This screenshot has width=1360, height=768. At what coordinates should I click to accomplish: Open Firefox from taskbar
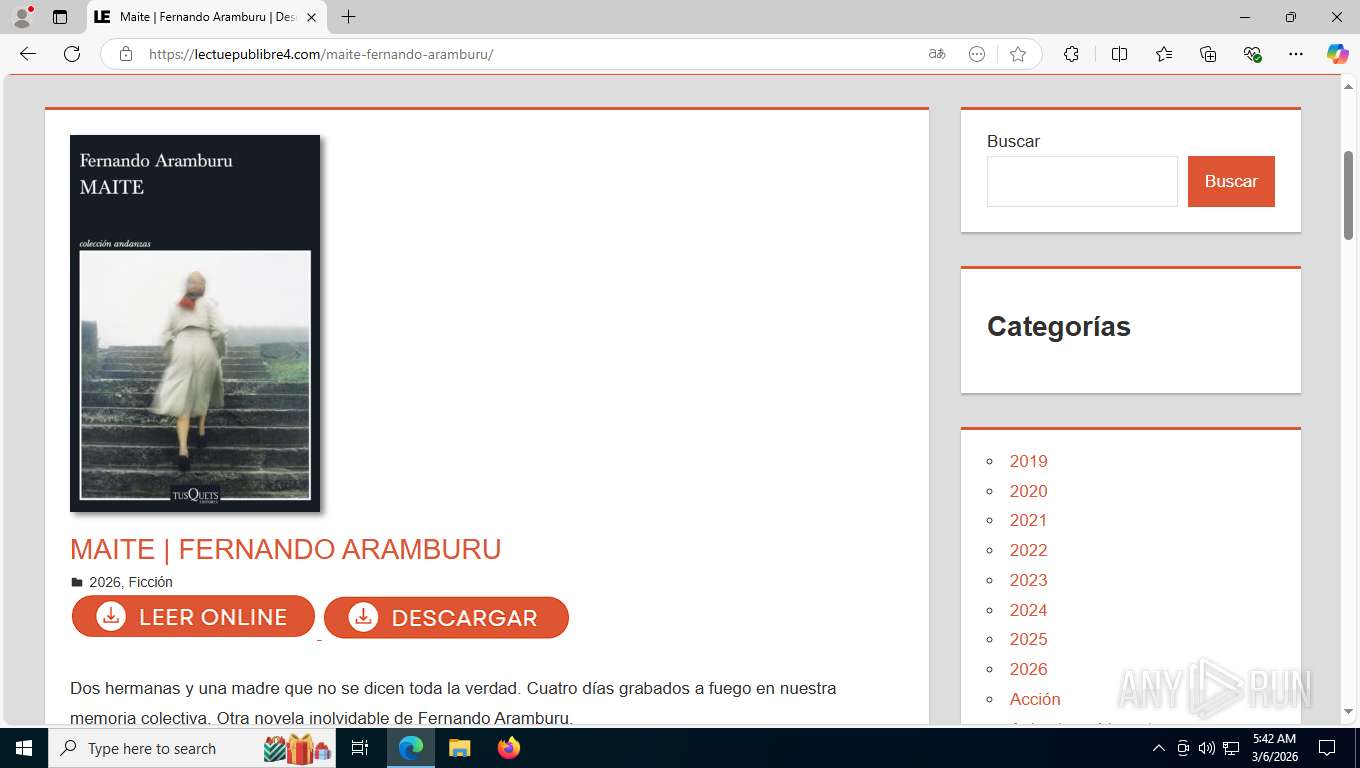(x=509, y=748)
